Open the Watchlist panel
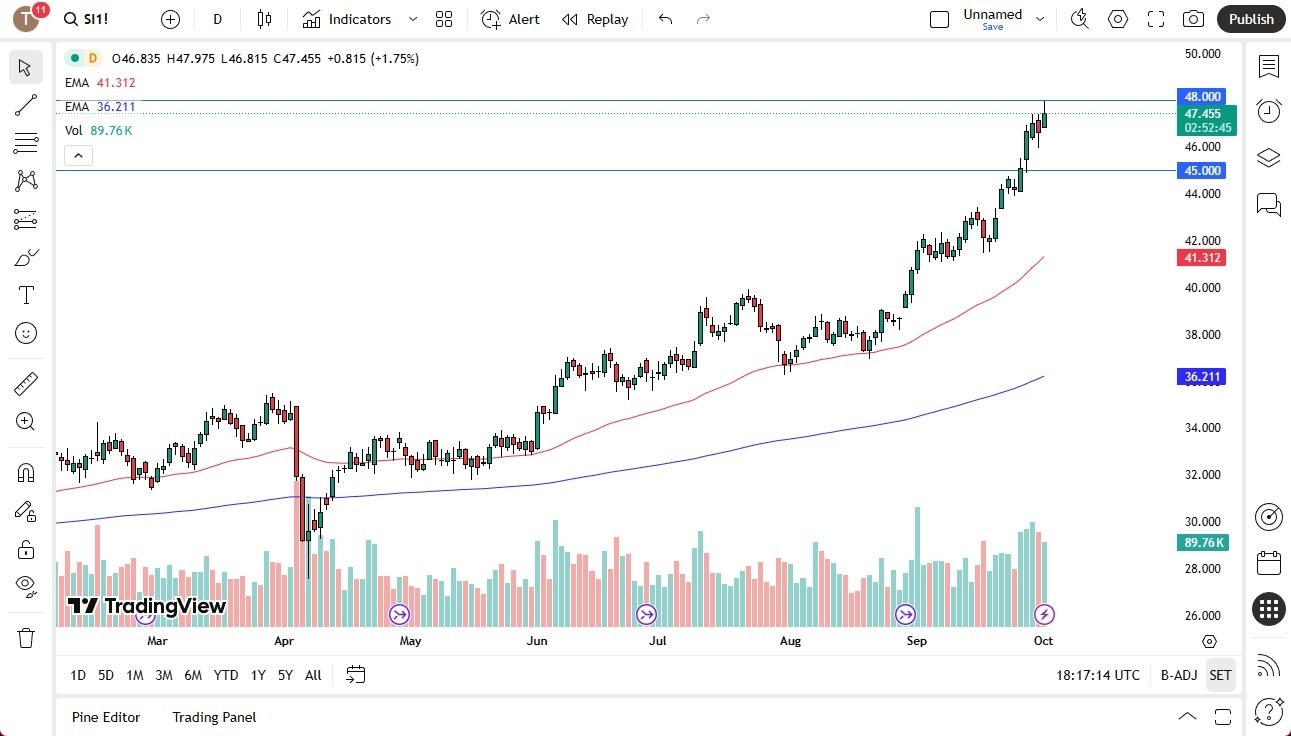Image resolution: width=1291 pixels, height=736 pixels. 1268,67
